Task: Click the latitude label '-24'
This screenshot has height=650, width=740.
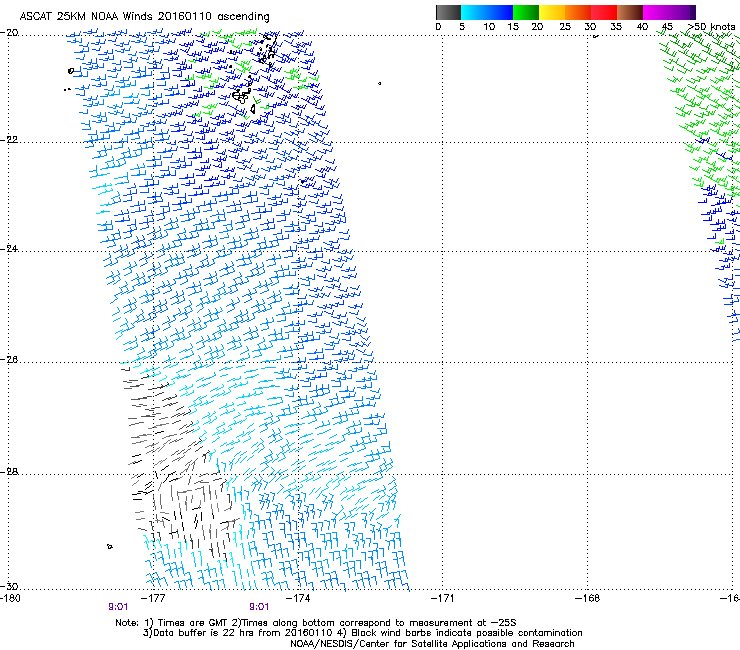Action: (9, 249)
